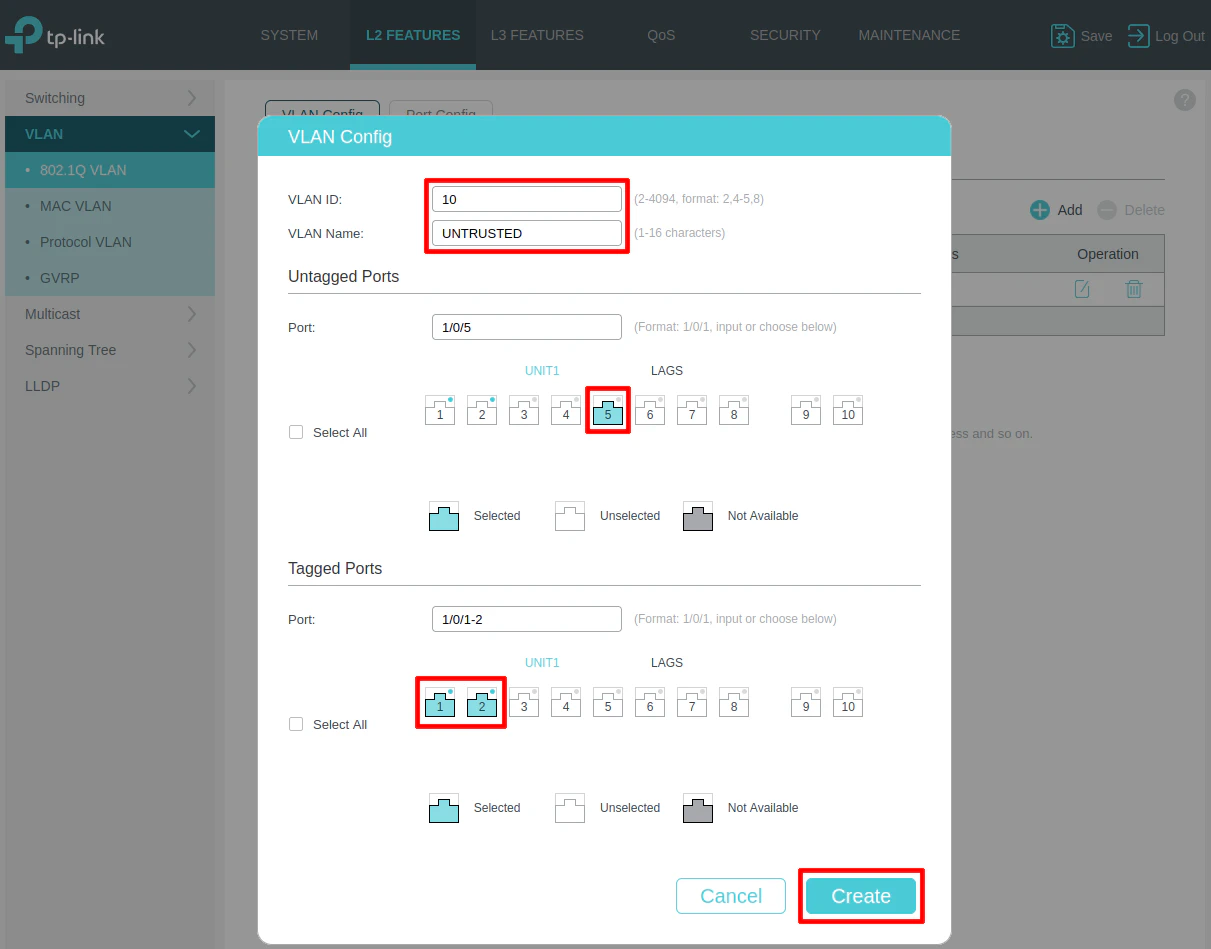
Task: Click the VLAN Name input field
Action: 527,233
